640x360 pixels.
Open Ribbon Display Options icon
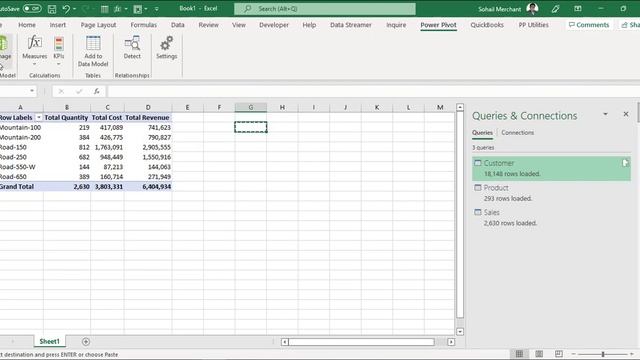click(578, 9)
